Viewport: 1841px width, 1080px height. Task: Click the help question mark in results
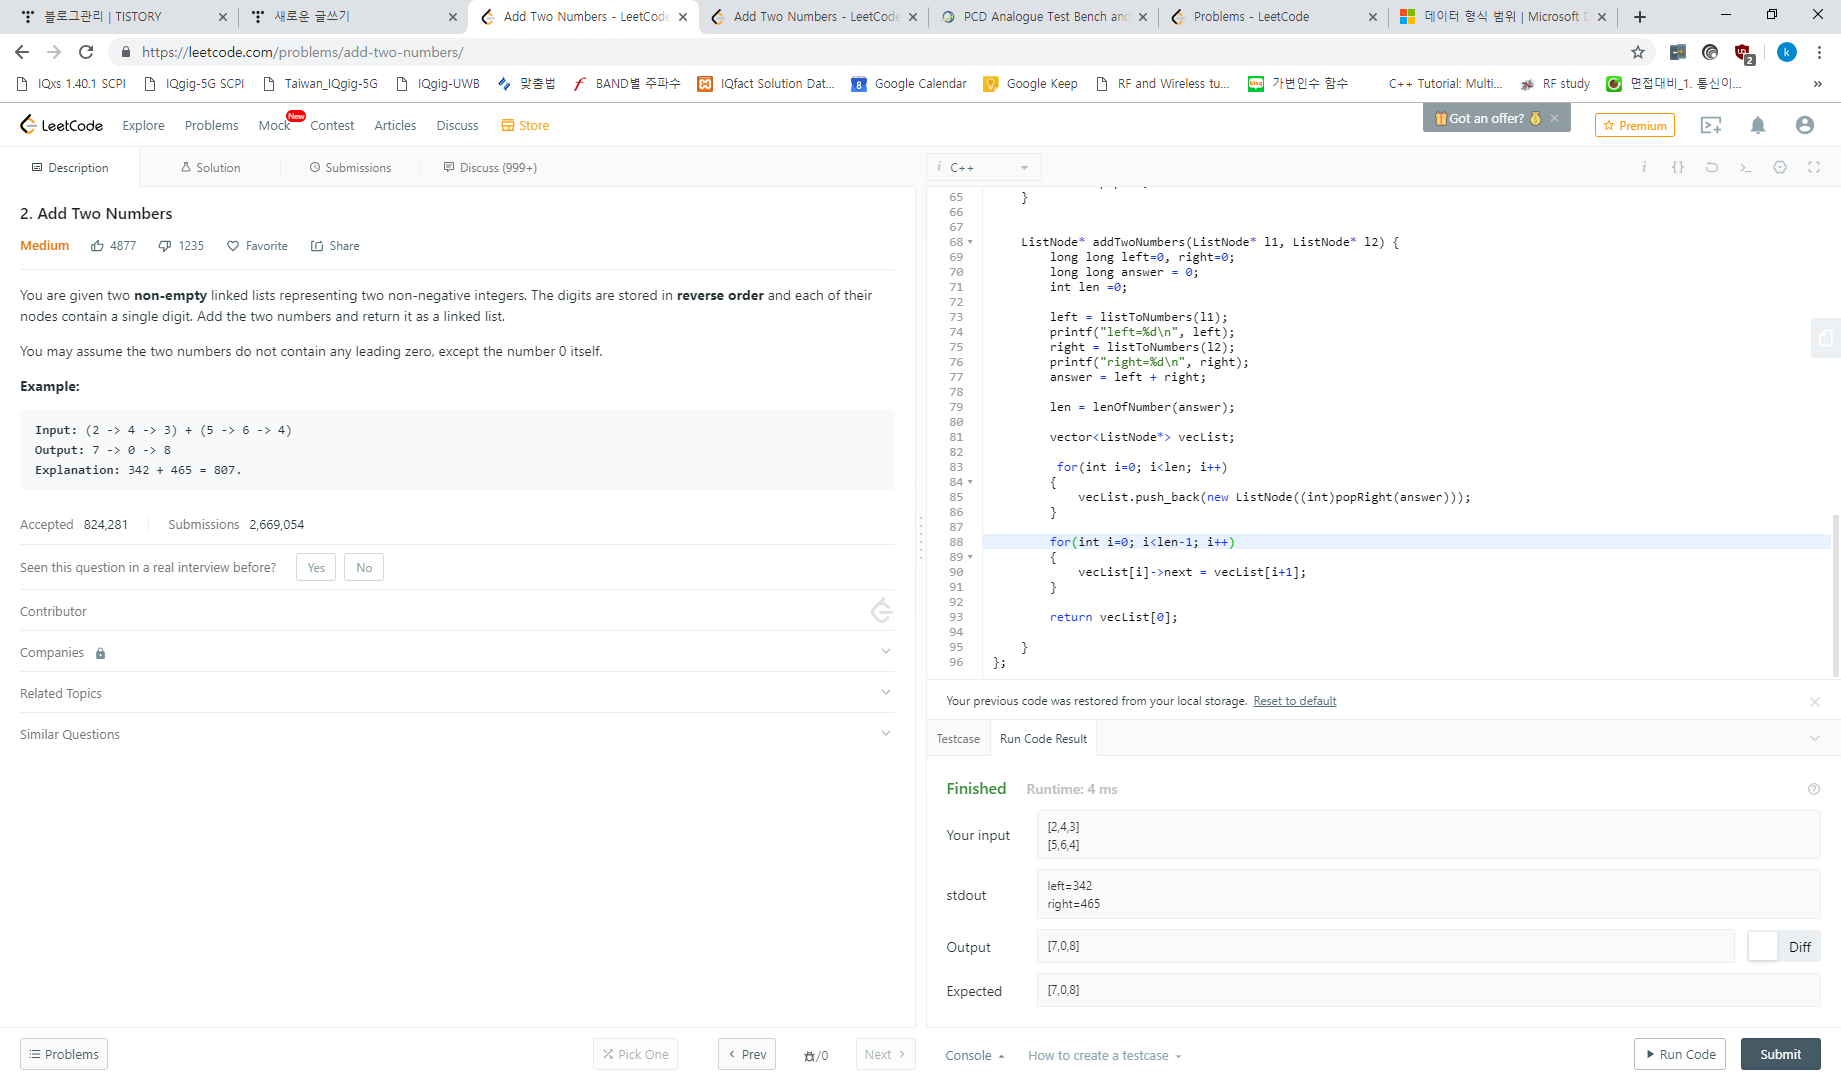(1814, 789)
